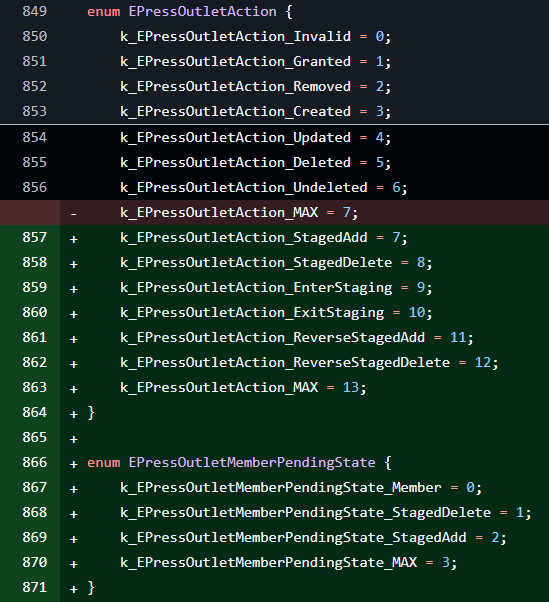Screen dimensions: 549x602
Task: Click the value 10 on line 860
Action: 417,313
